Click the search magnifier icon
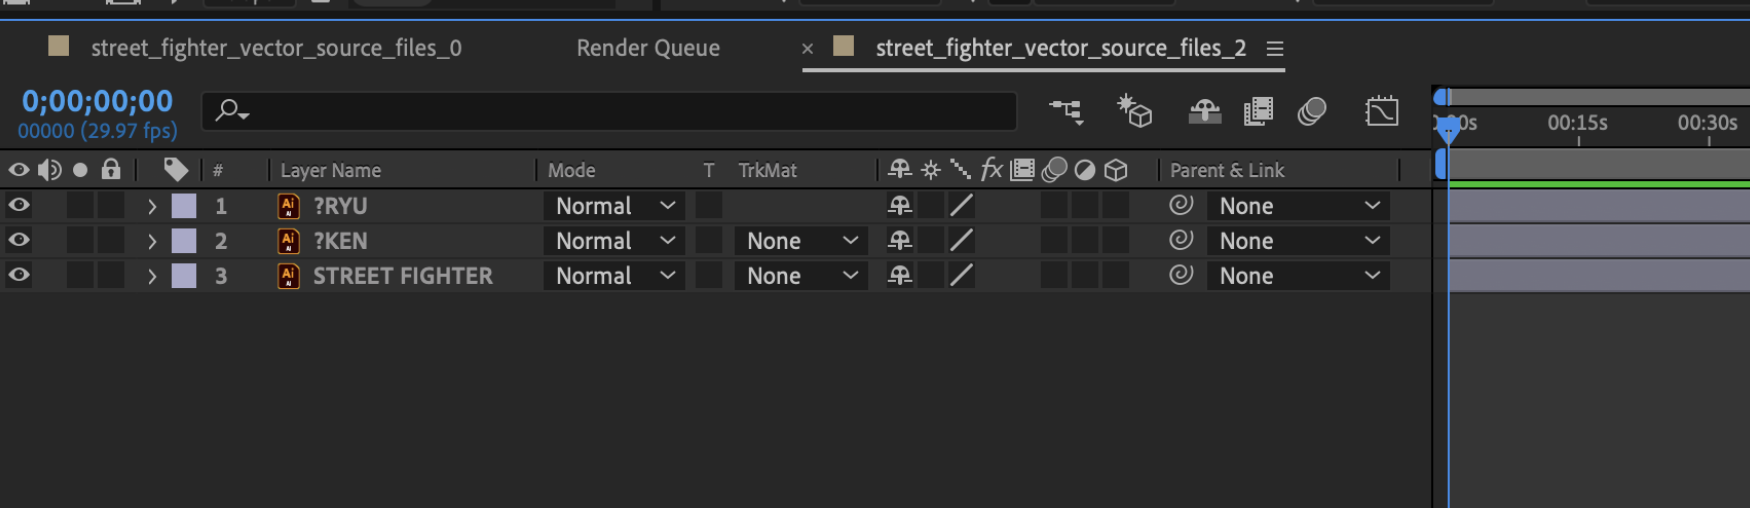Image resolution: width=1754 pixels, height=510 pixels. click(232, 111)
